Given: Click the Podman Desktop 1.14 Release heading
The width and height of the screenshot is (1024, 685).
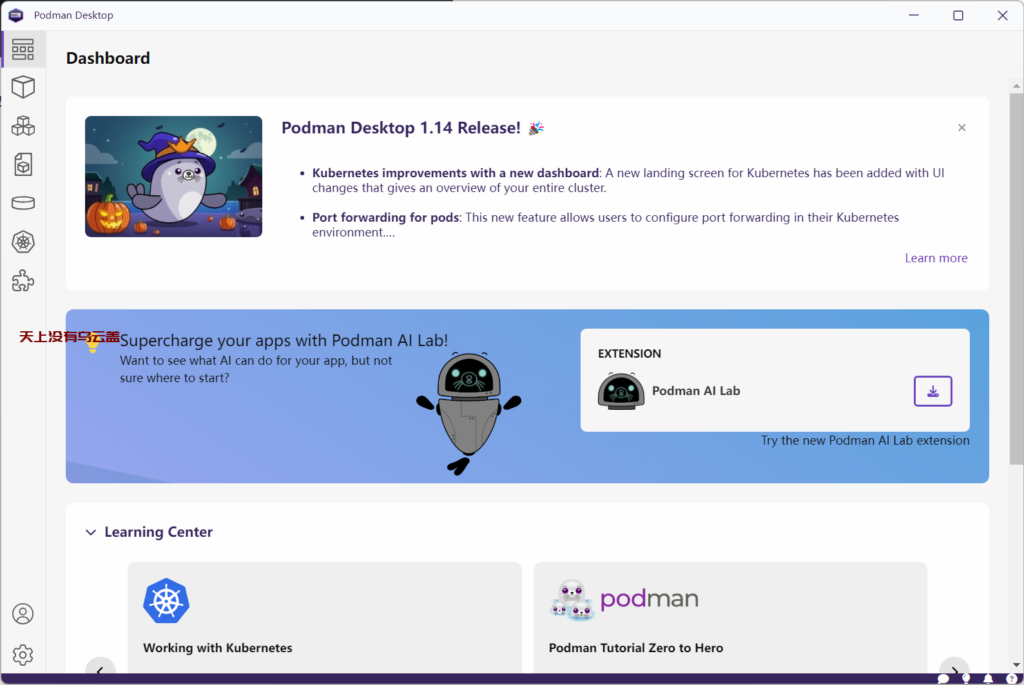Looking at the screenshot, I should point(400,127).
